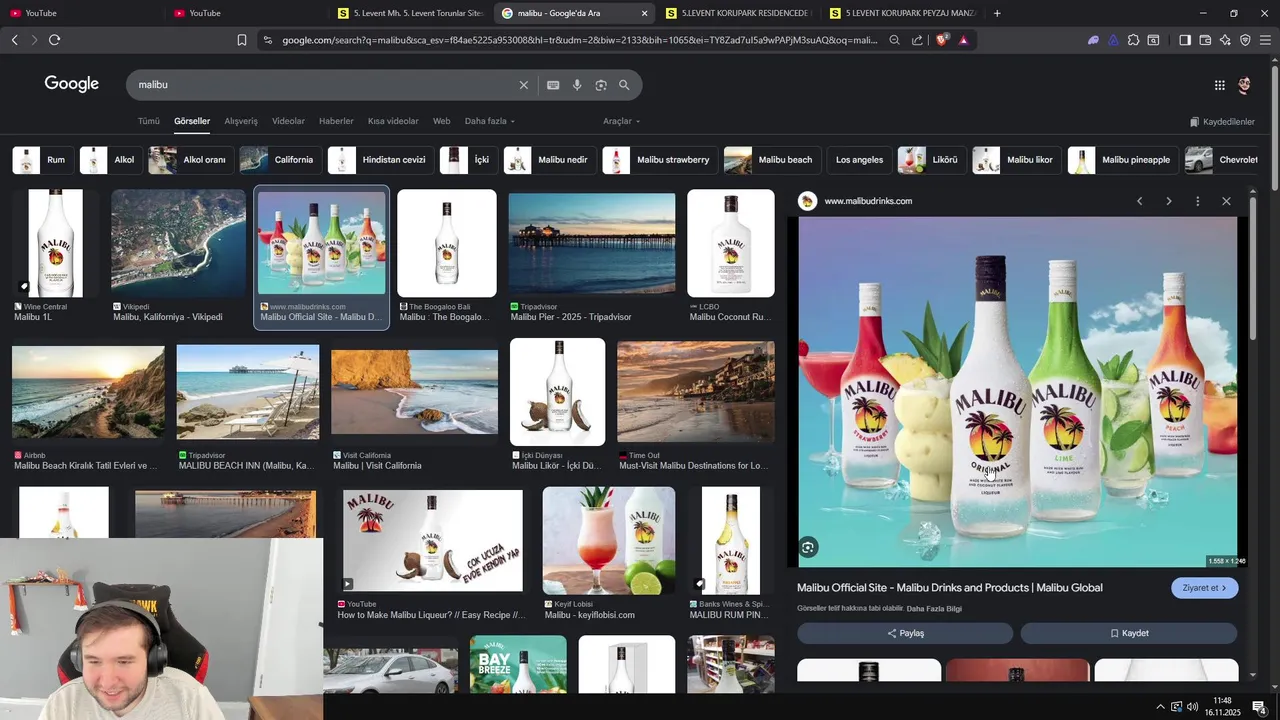The height and width of the screenshot is (720, 1280).
Task: Filter by the Hindistan cevizi chip
Action: (380, 160)
